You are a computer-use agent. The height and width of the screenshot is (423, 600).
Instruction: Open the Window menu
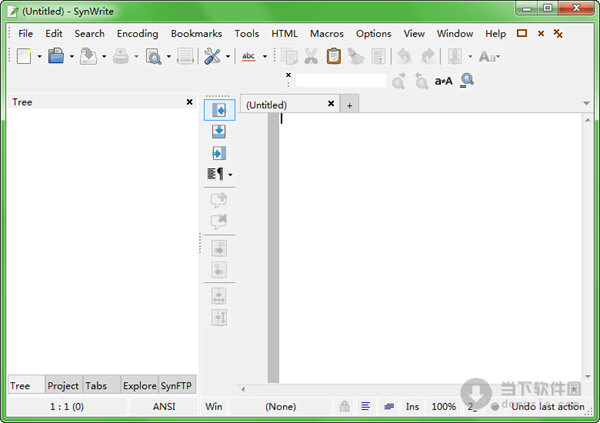[x=455, y=34]
